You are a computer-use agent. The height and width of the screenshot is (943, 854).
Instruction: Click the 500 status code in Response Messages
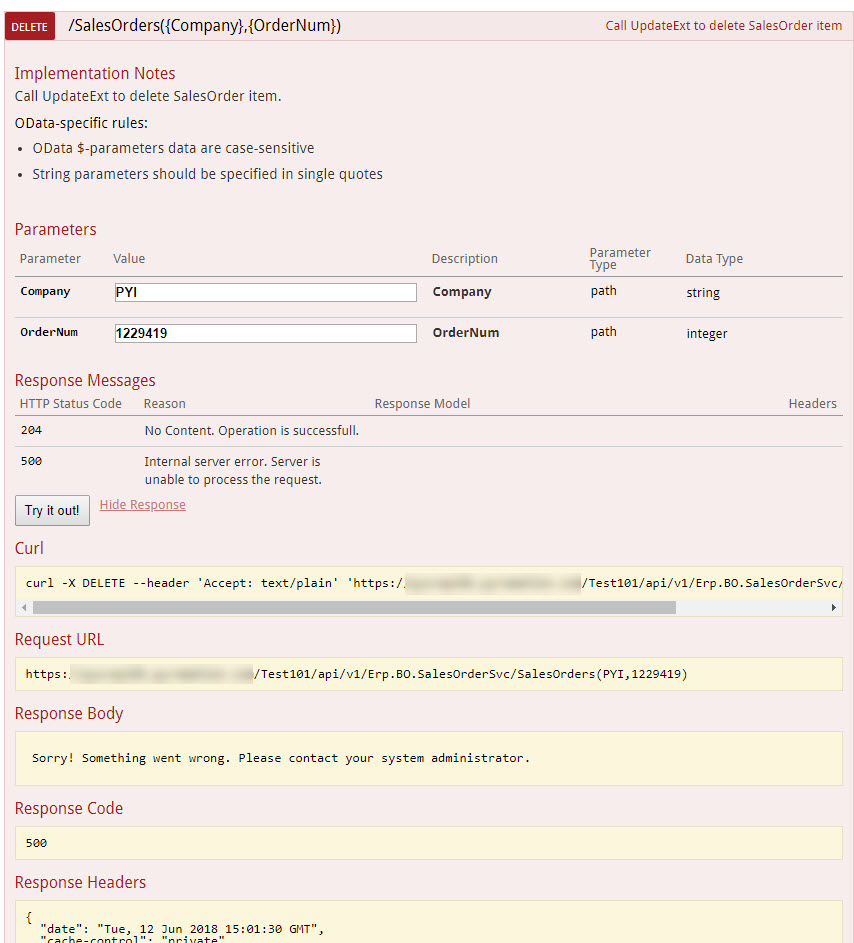pos(31,461)
